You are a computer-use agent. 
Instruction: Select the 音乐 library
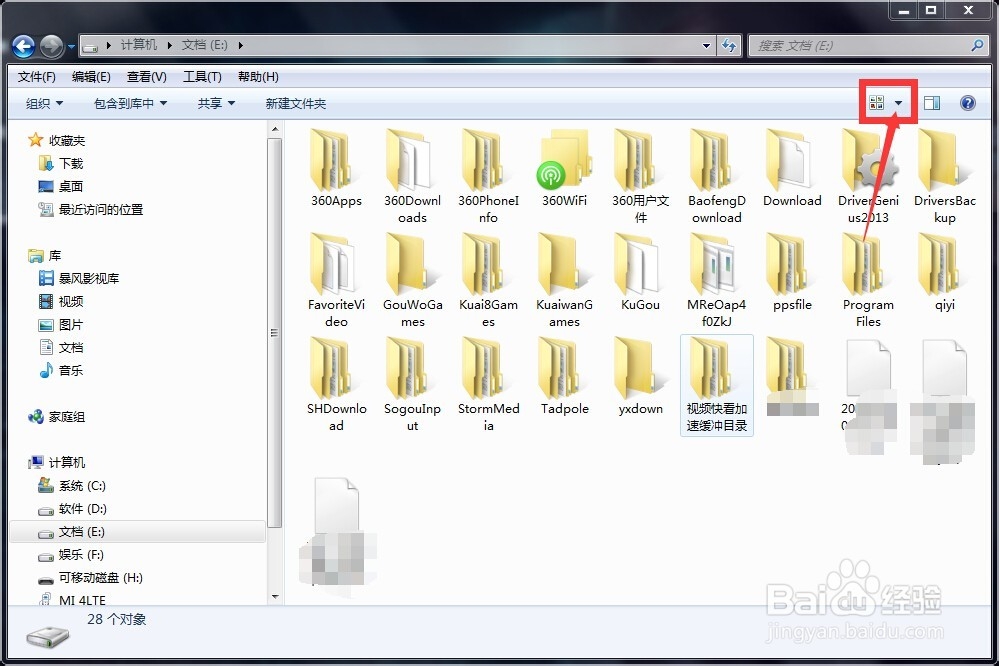pos(61,370)
